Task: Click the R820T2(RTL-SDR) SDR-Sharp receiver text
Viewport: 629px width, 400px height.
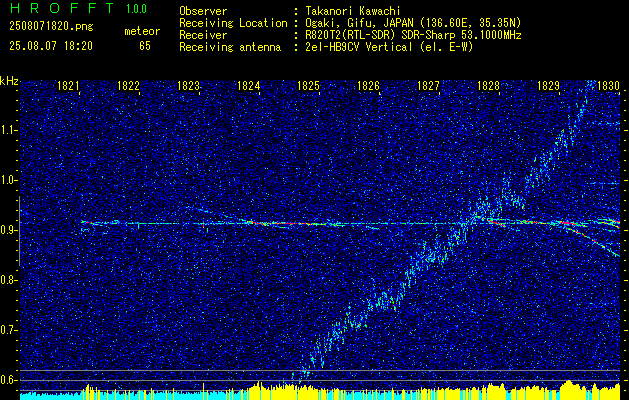Action: point(413,35)
